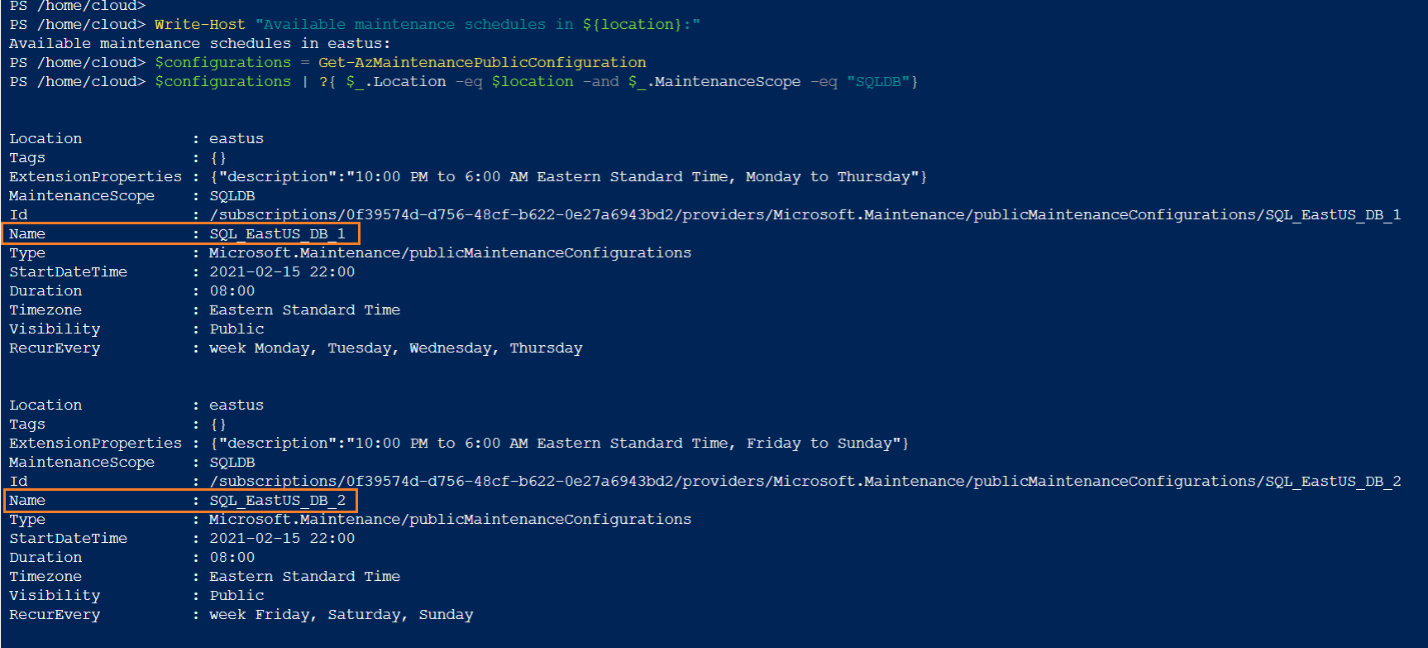Click the "SQLDB" string in the filter command
The image size is (1428, 648).
pyautogui.click(x=878, y=81)
